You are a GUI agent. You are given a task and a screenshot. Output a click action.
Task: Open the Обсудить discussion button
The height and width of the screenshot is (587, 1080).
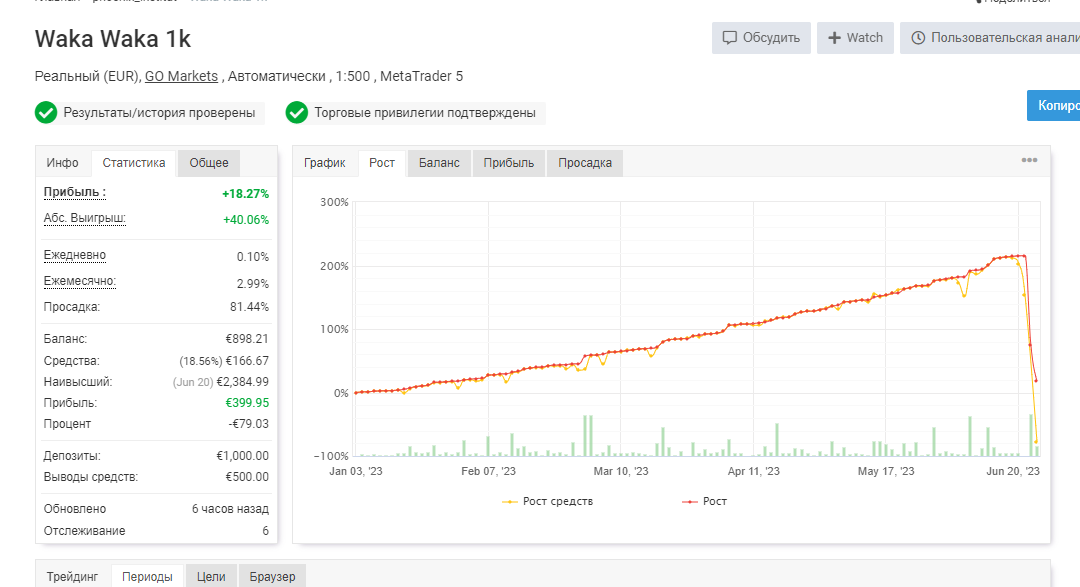pyautogui.click(x=761, y=38)
